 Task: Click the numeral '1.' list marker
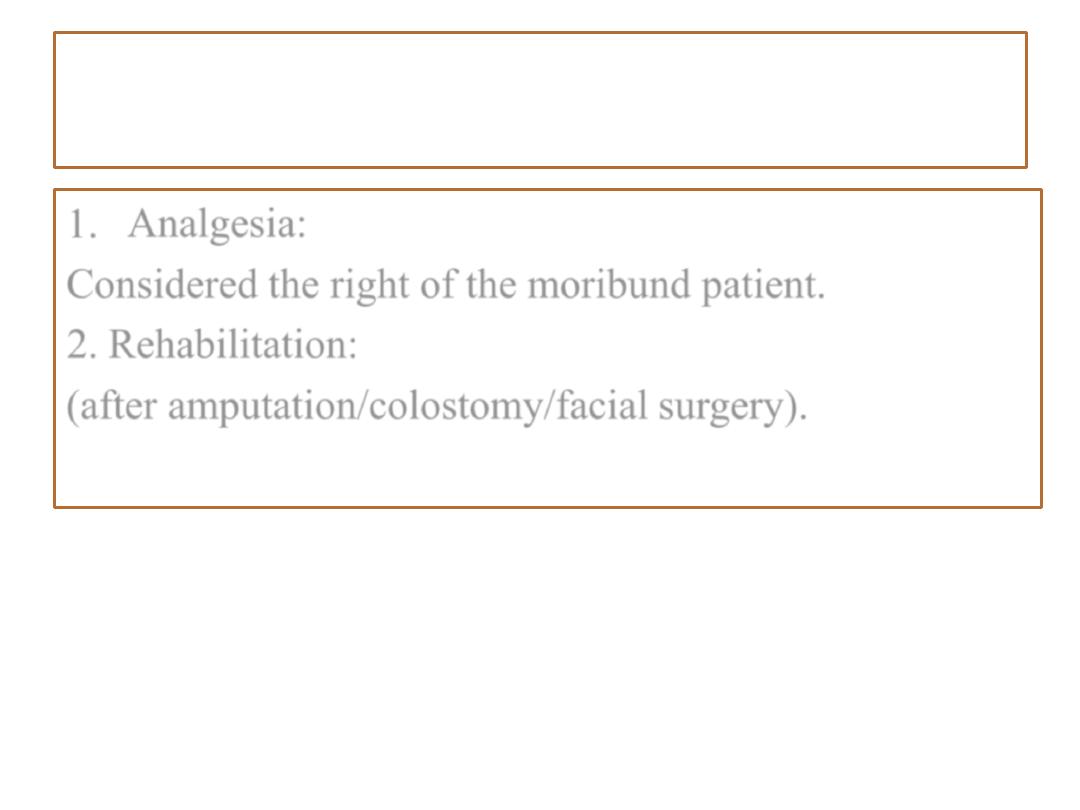pos(82,225)
